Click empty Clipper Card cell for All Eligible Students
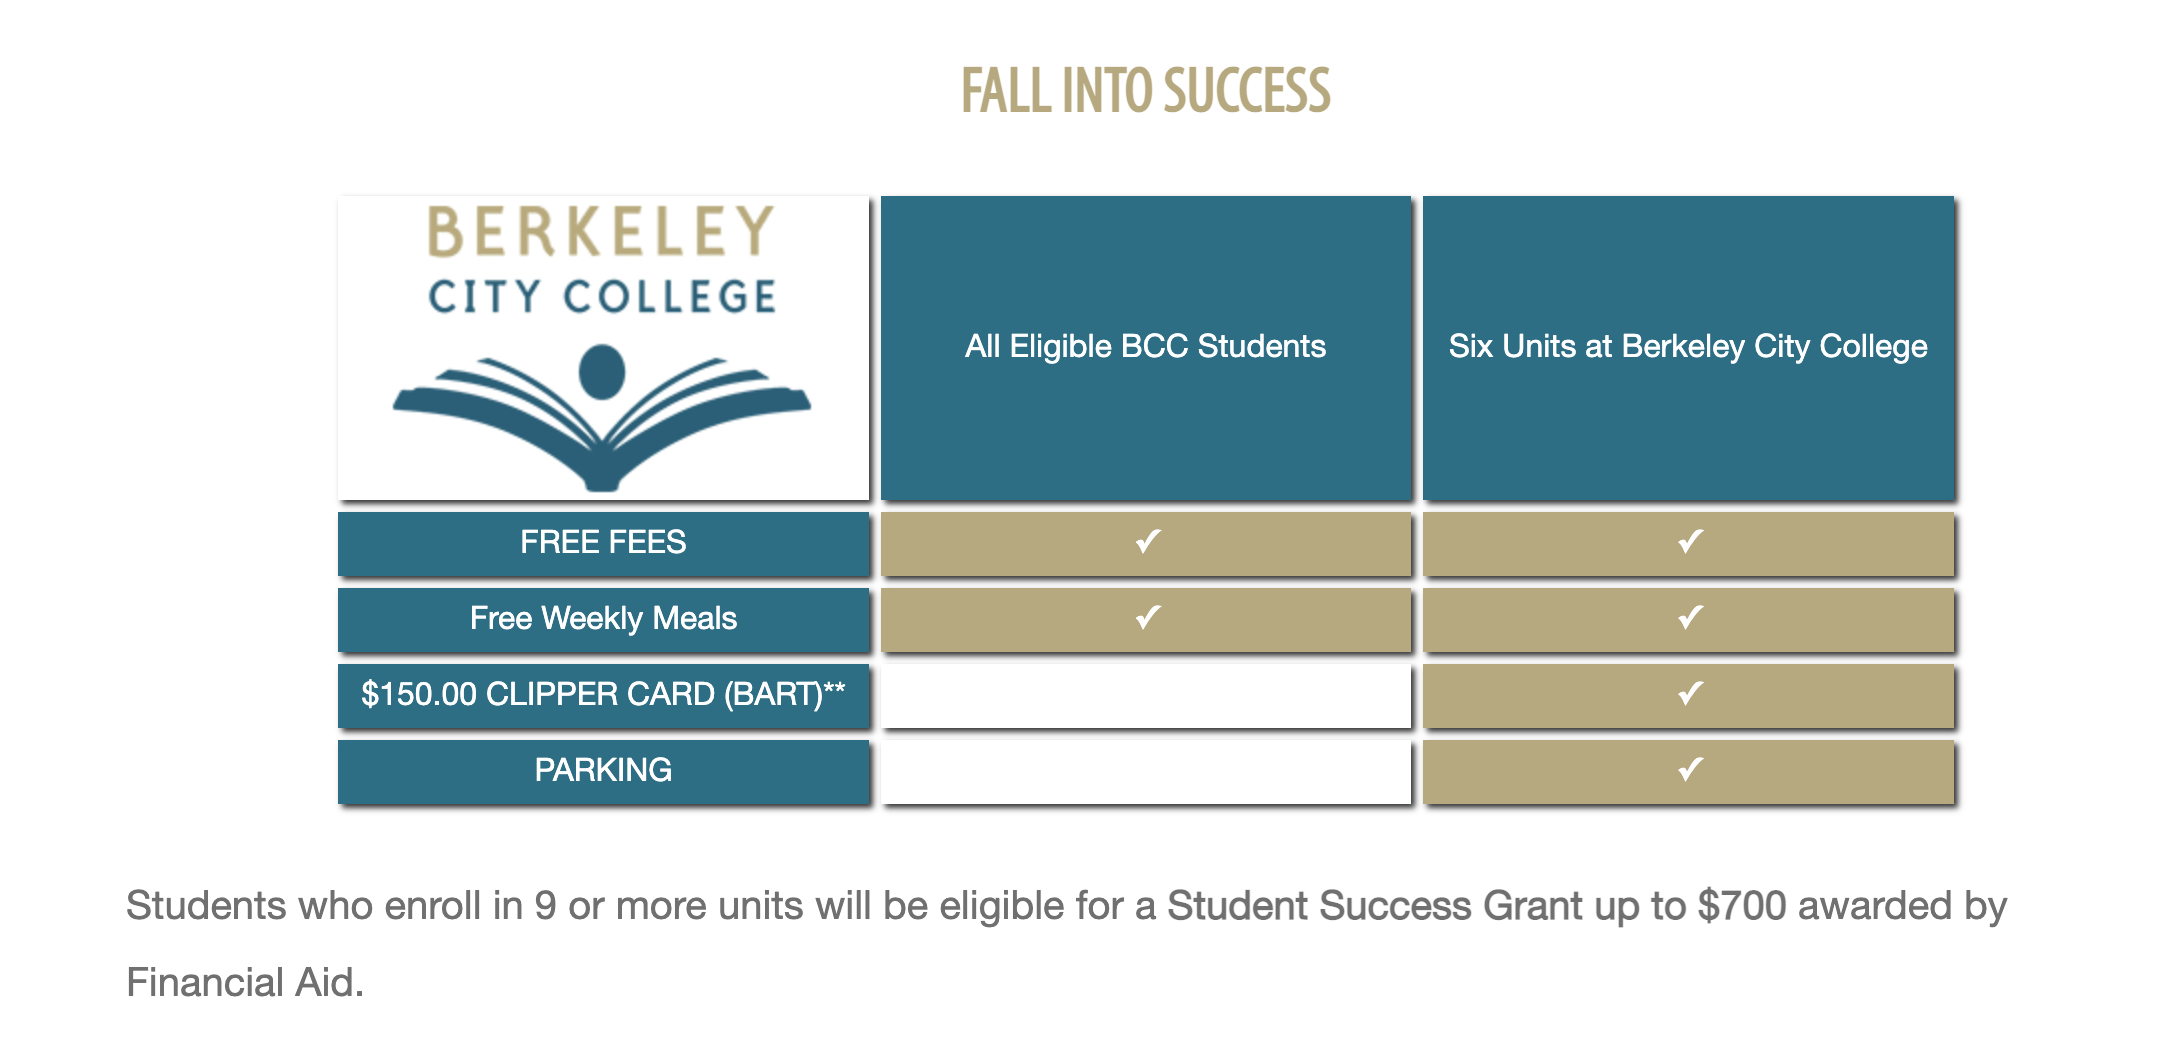The image size is (2168, 1054). click(x=1146, y=695)
